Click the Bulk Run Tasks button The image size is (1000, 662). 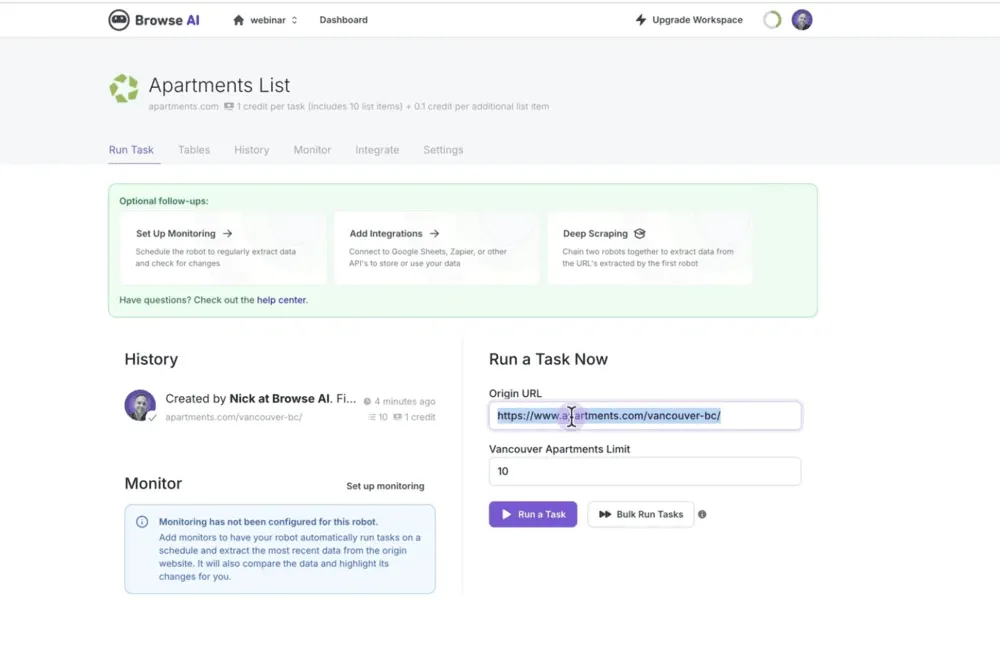click(640, 514)
